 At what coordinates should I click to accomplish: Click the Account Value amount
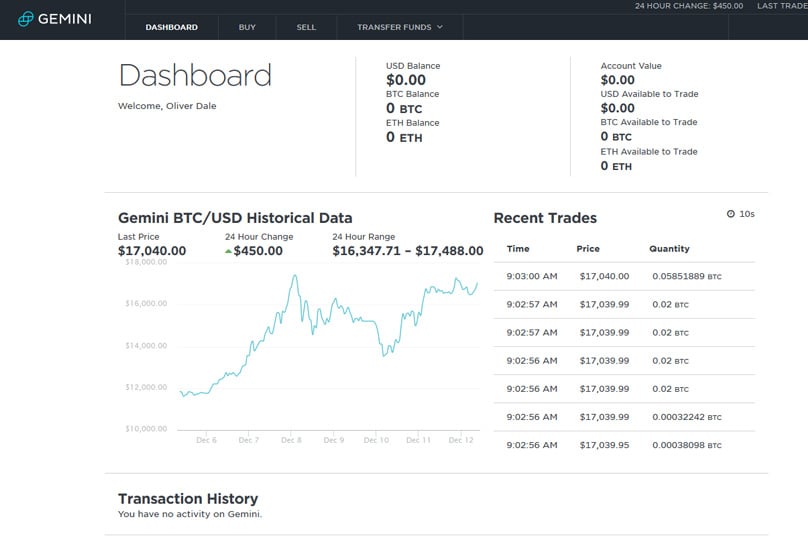(617, 80)
